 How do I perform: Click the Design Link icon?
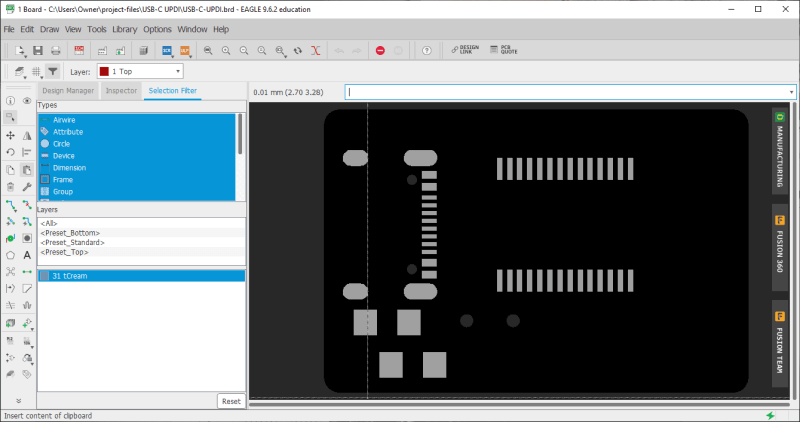466,50
